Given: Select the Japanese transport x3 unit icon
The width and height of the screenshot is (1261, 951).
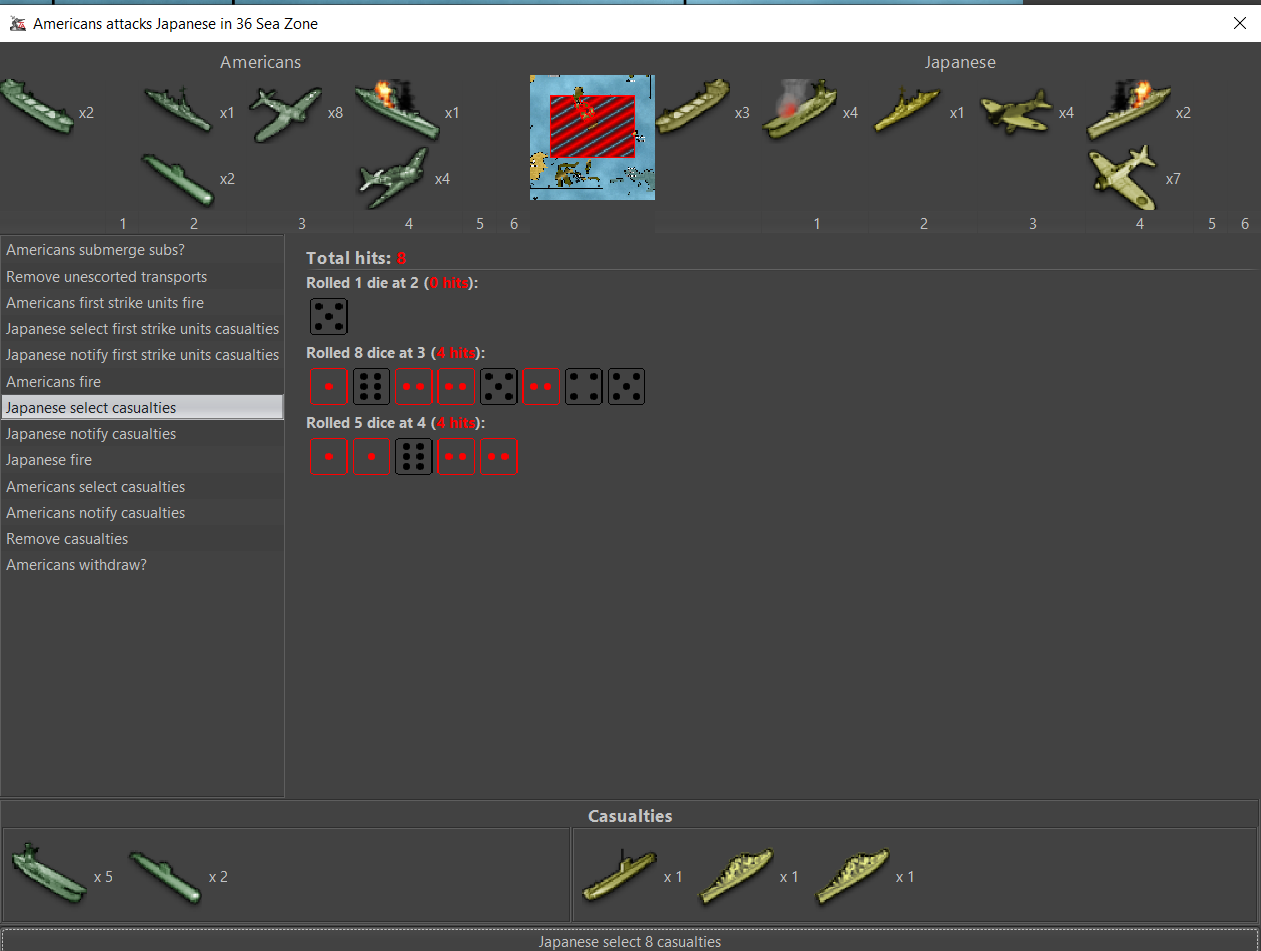Looking at the screenshot, I should [692, 108].
